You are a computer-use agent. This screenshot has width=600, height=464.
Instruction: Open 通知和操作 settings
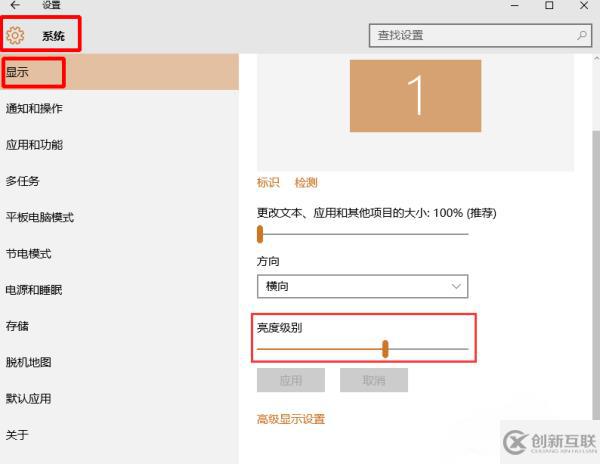coord(119,109)
